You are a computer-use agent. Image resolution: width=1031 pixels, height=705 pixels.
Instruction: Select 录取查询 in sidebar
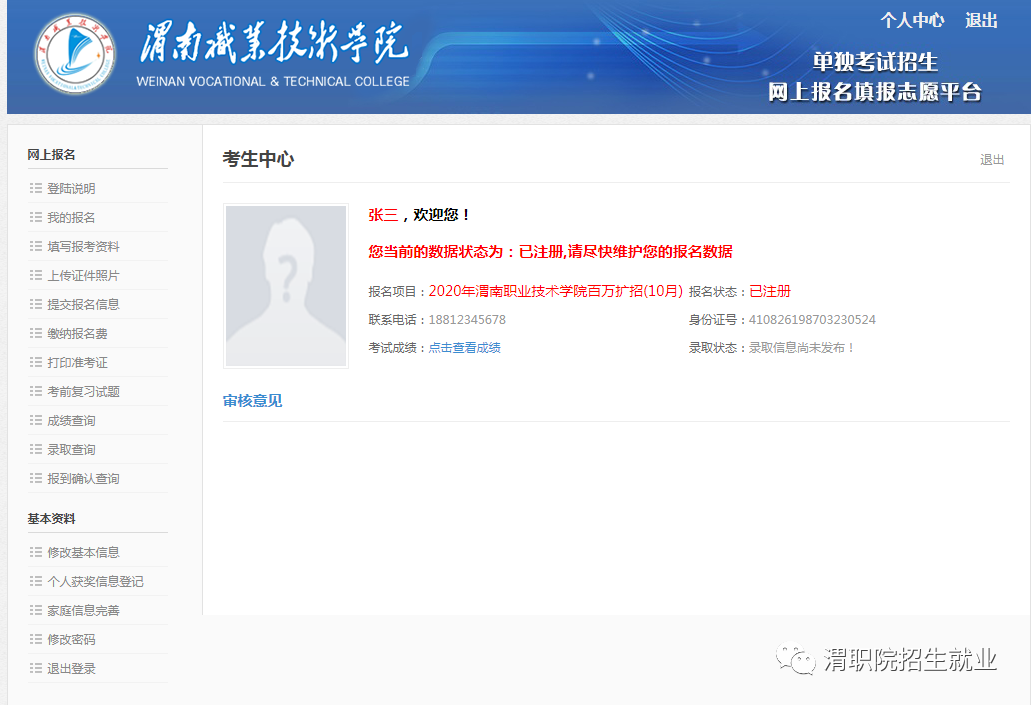tap(71, 449)
